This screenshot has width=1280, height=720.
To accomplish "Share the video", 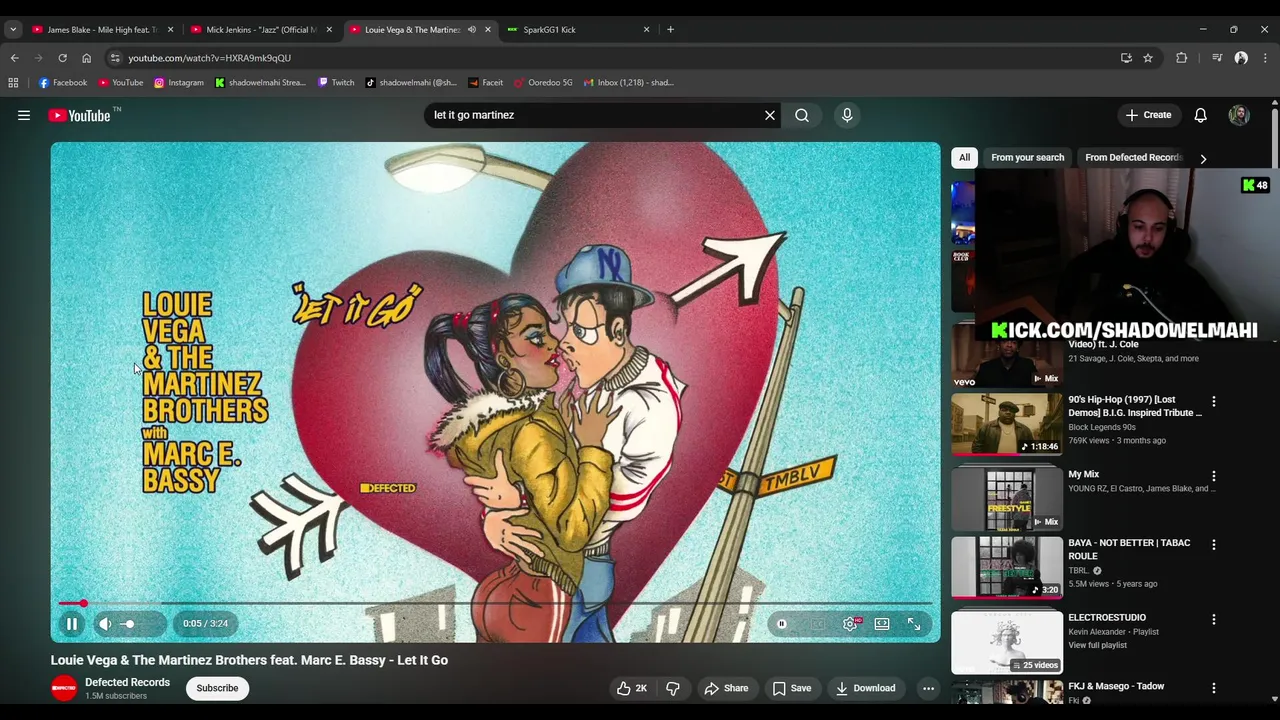I will [x=727, y=688].
